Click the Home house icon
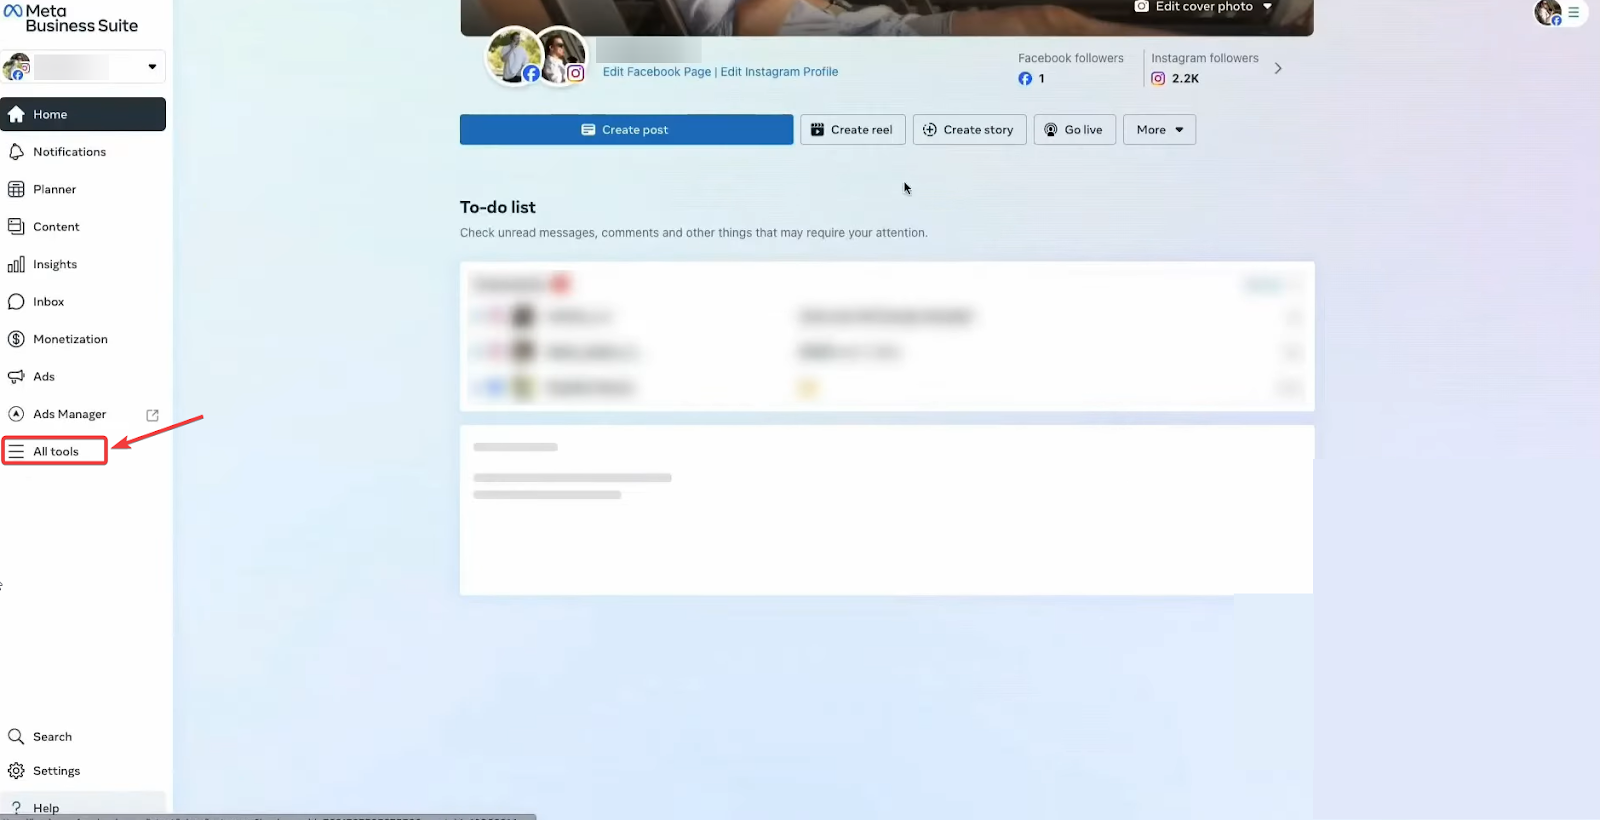This screenshot has width=1600, height=820. coord(16,114)
